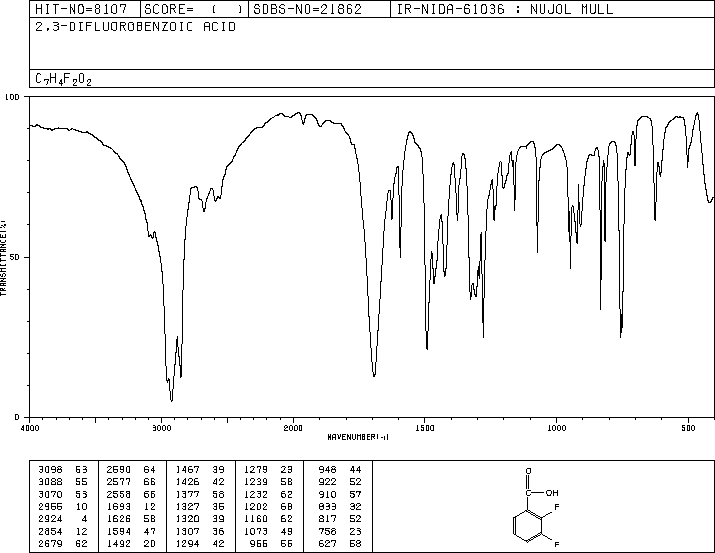The width and height of the screenshot is (715, 553).
Task: Select peak table entry 2577
Action: [131, 482]
